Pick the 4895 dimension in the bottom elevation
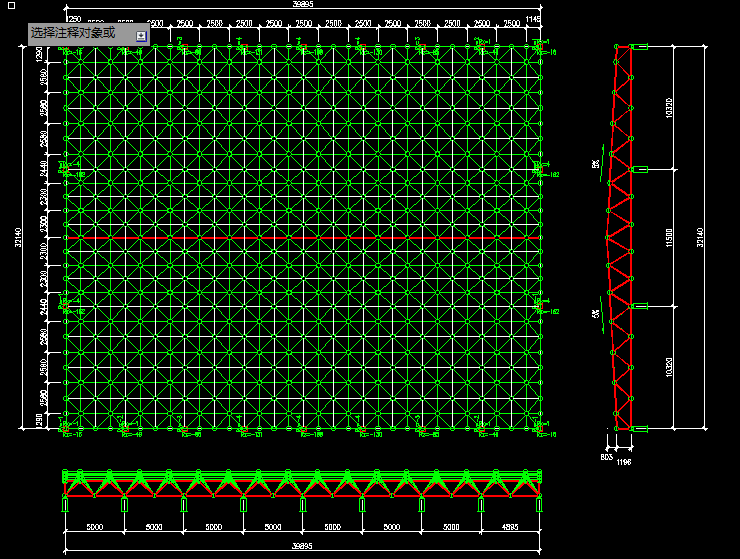 pyautogui.click(x=508, y=526)
